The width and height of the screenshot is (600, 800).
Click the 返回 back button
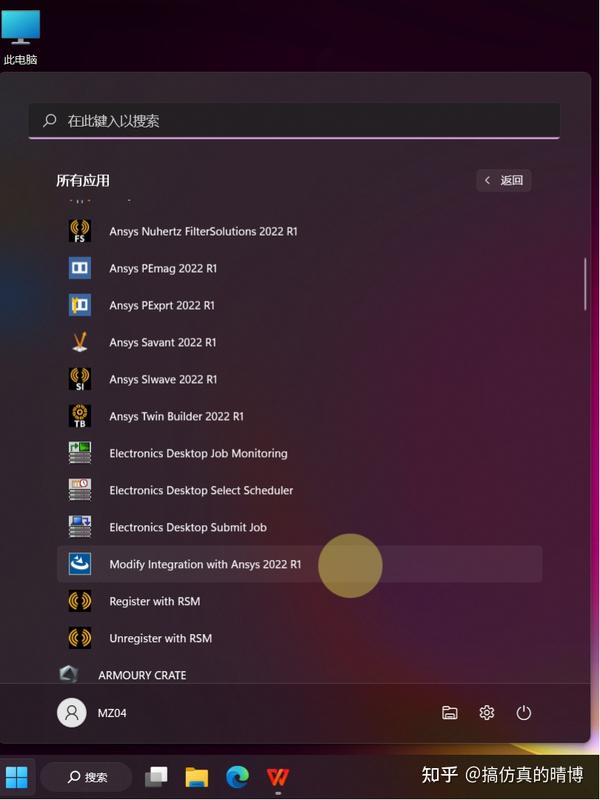504,180
